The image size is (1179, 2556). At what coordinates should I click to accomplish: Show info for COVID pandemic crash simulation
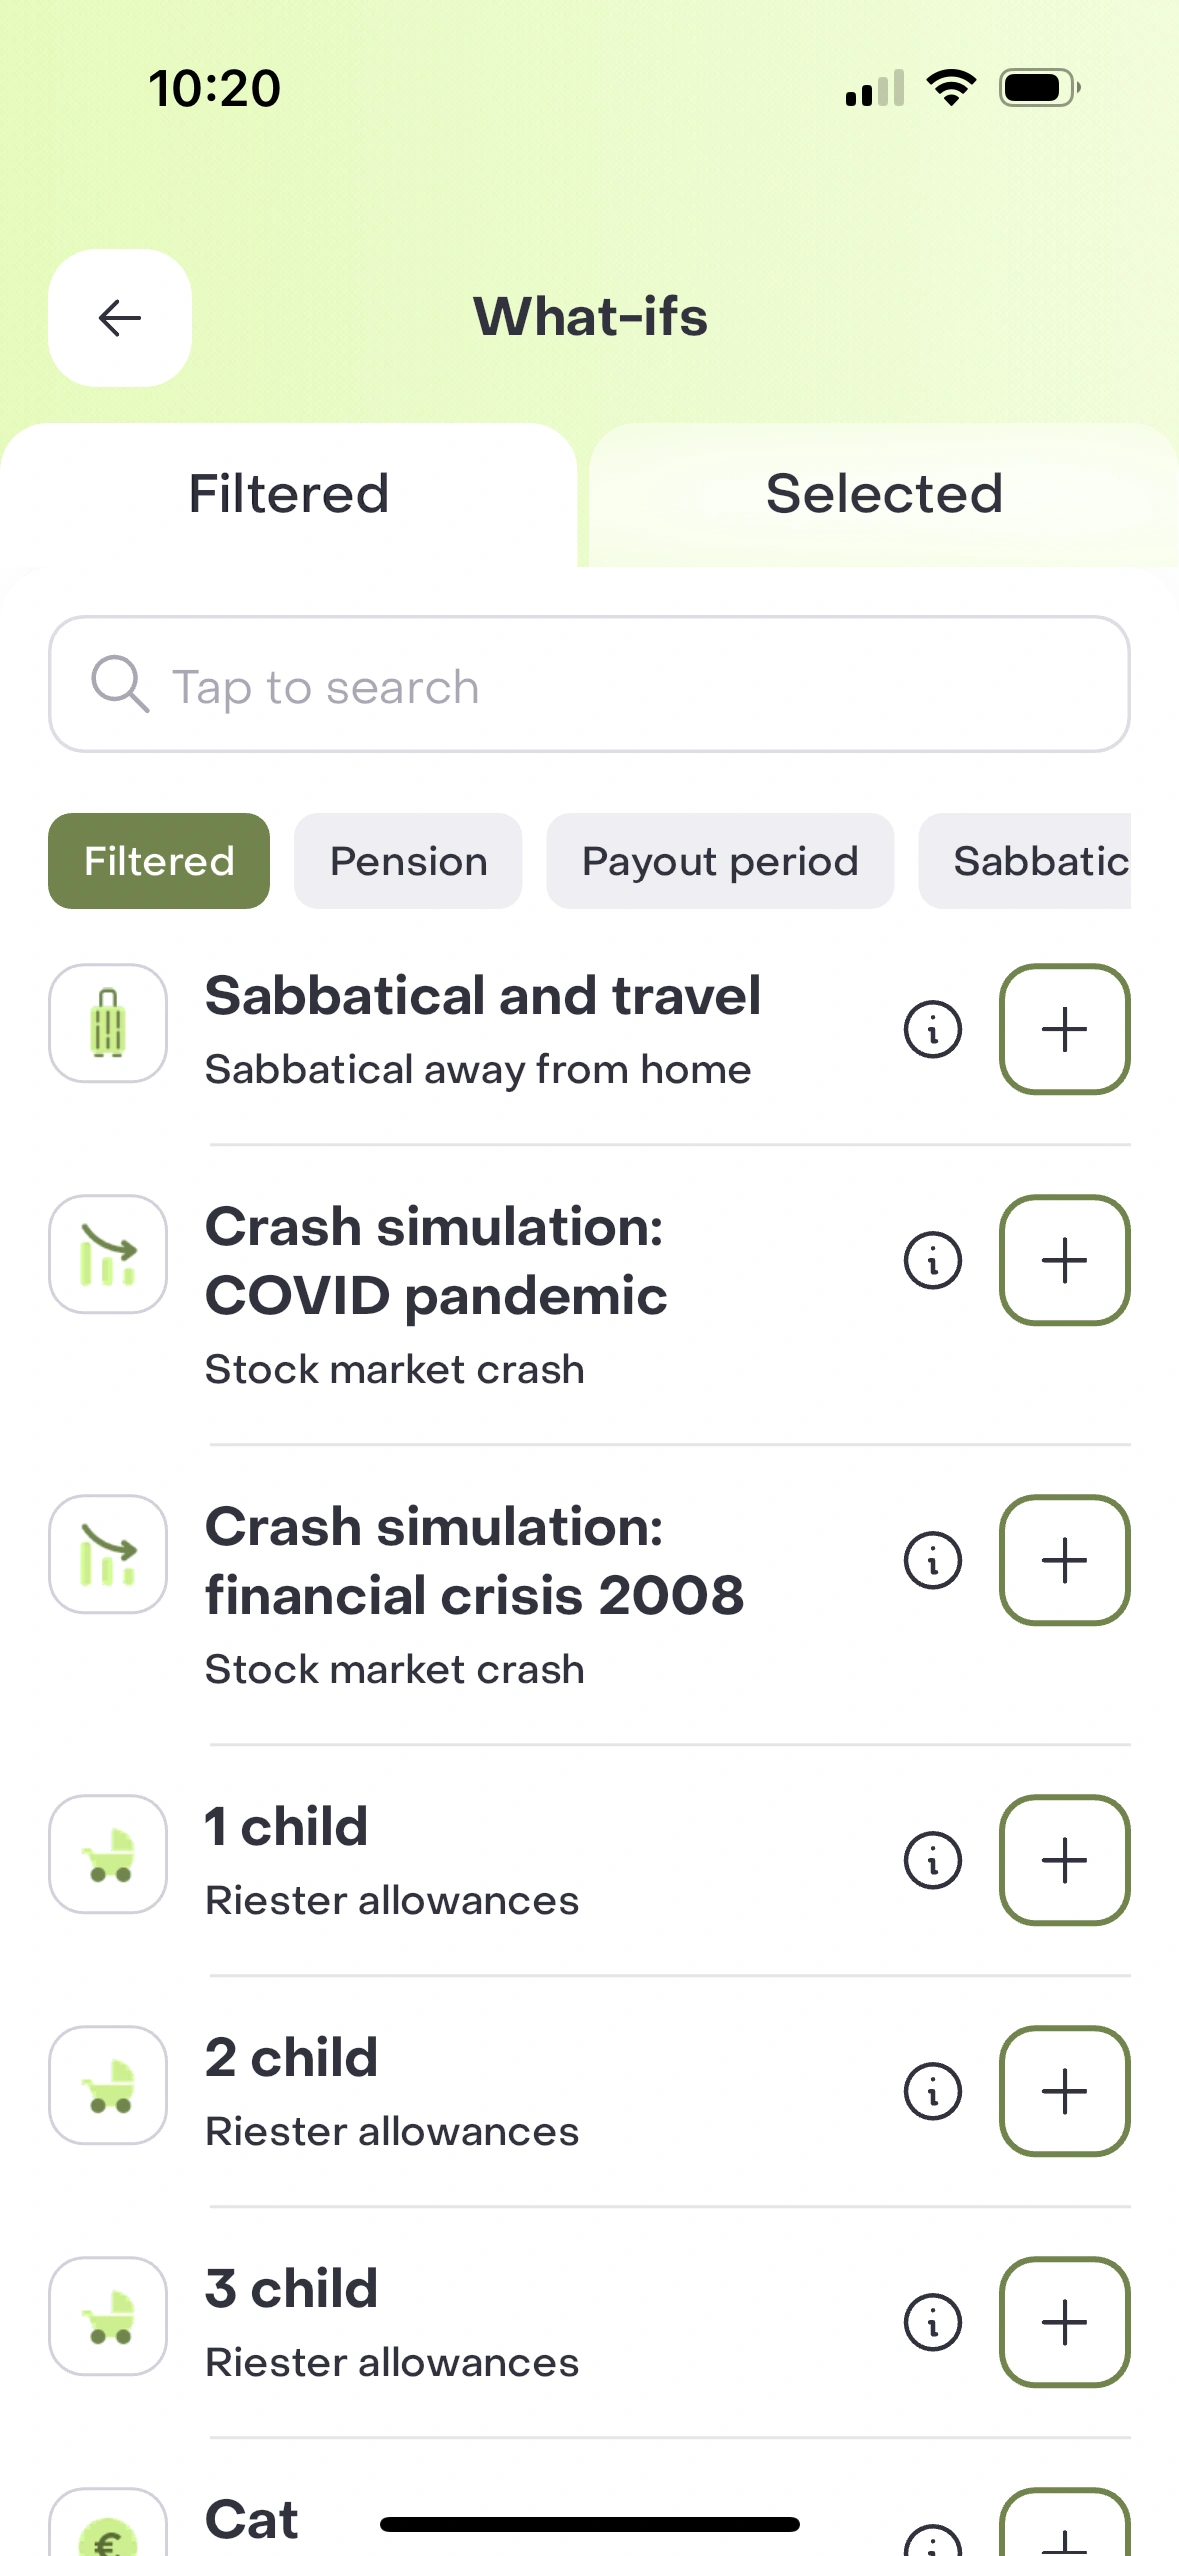[x=932, y=1260]
